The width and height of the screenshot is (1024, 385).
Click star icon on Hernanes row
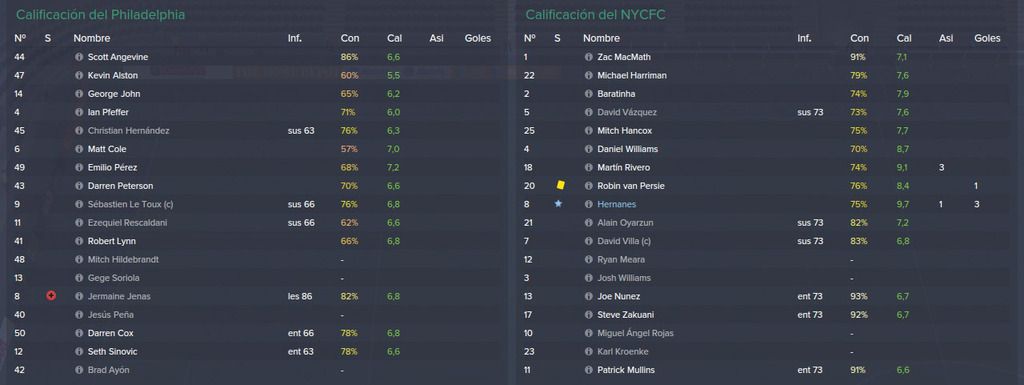coord(558,204)
